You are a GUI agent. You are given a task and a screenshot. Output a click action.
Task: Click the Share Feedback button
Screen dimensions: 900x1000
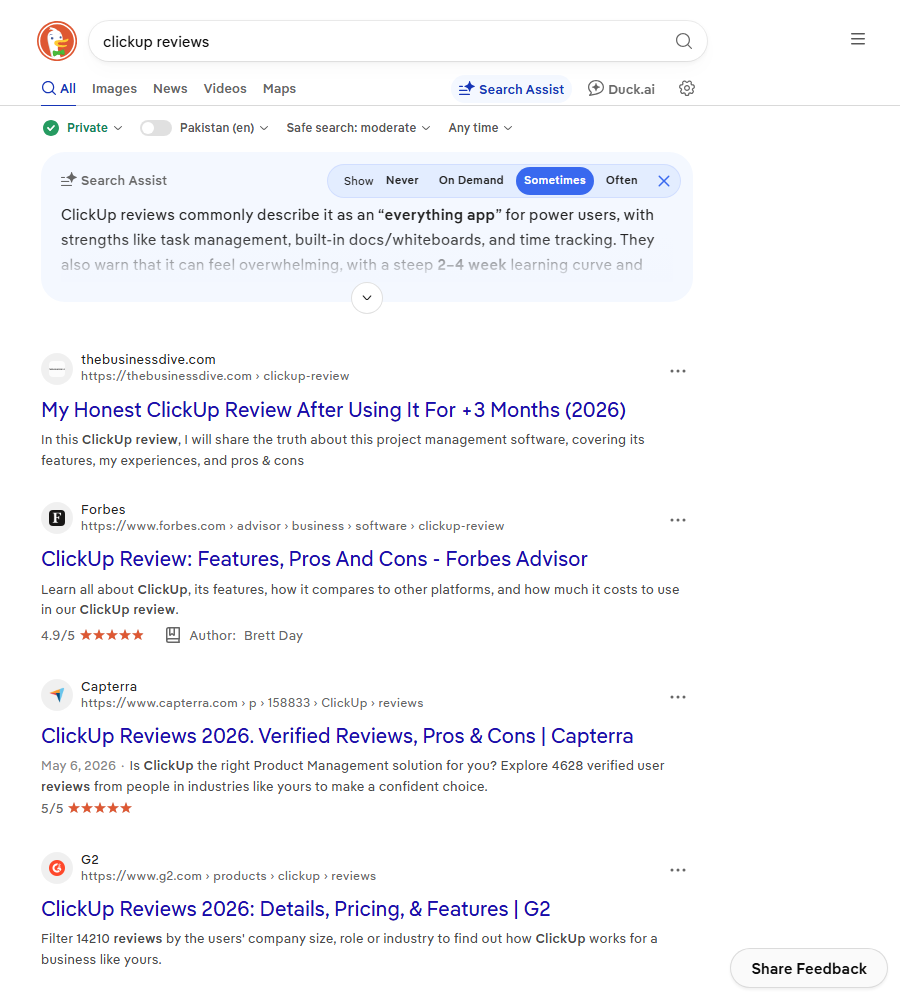click(x=809, y=969)
